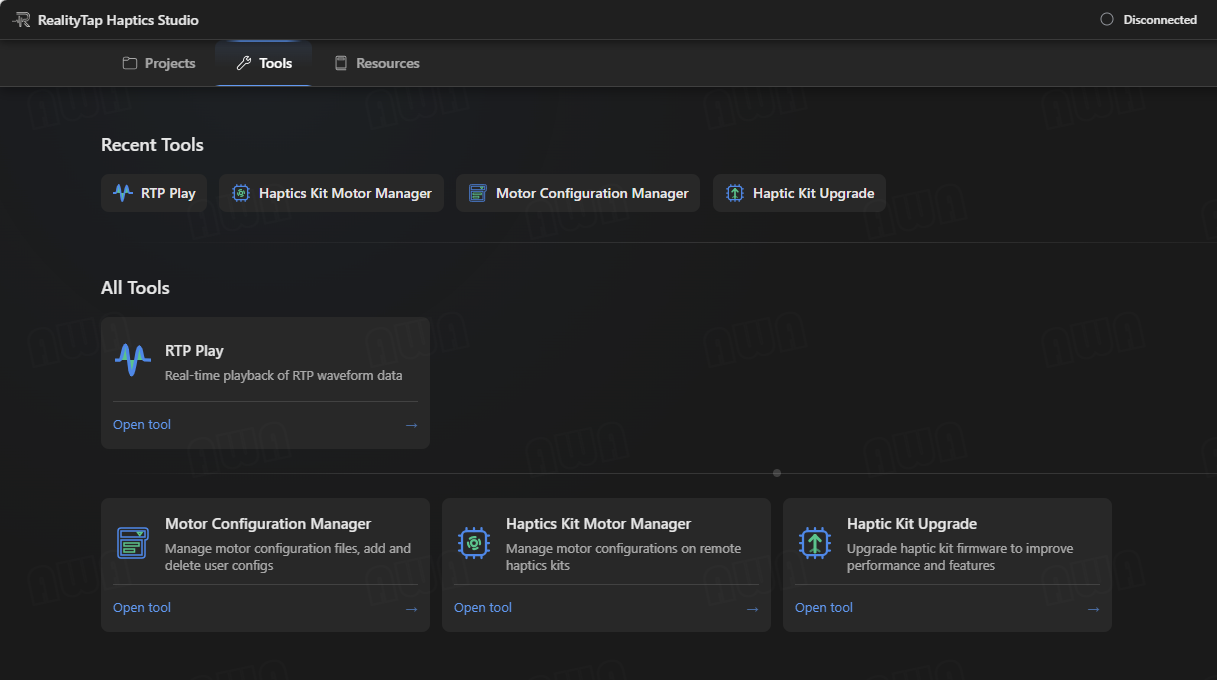This screenshot has height=680, width=1217.
Task: Click the large Motor Configuration Manager card icon
Action: (x=133, y=542)
